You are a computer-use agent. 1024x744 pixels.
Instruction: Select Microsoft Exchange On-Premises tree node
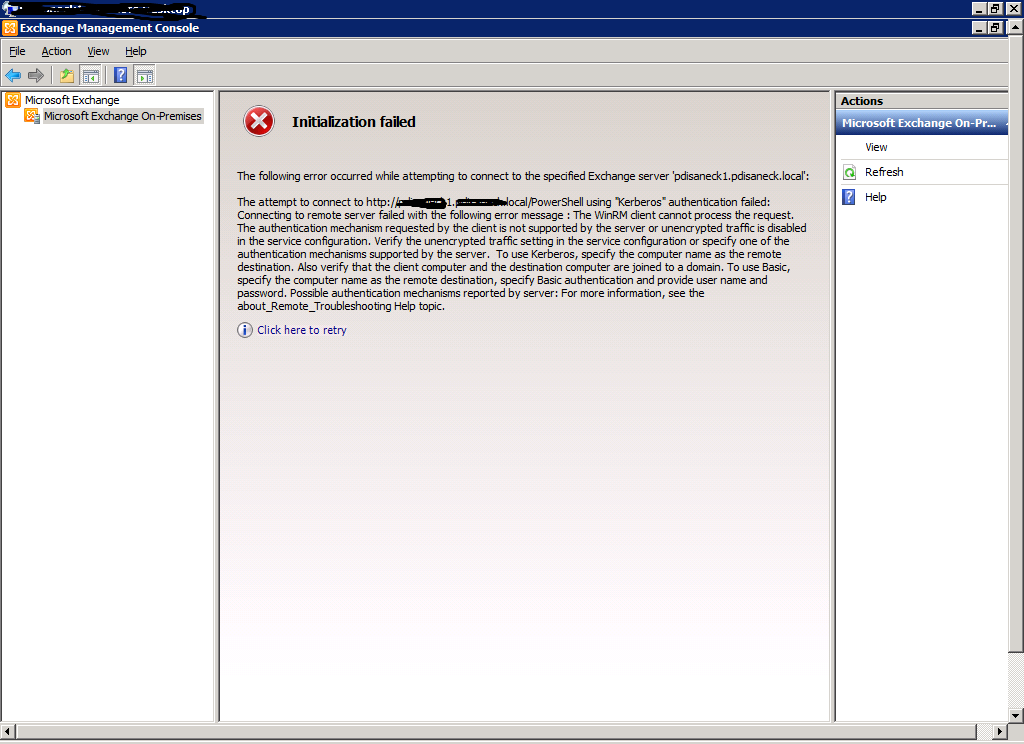123,116
